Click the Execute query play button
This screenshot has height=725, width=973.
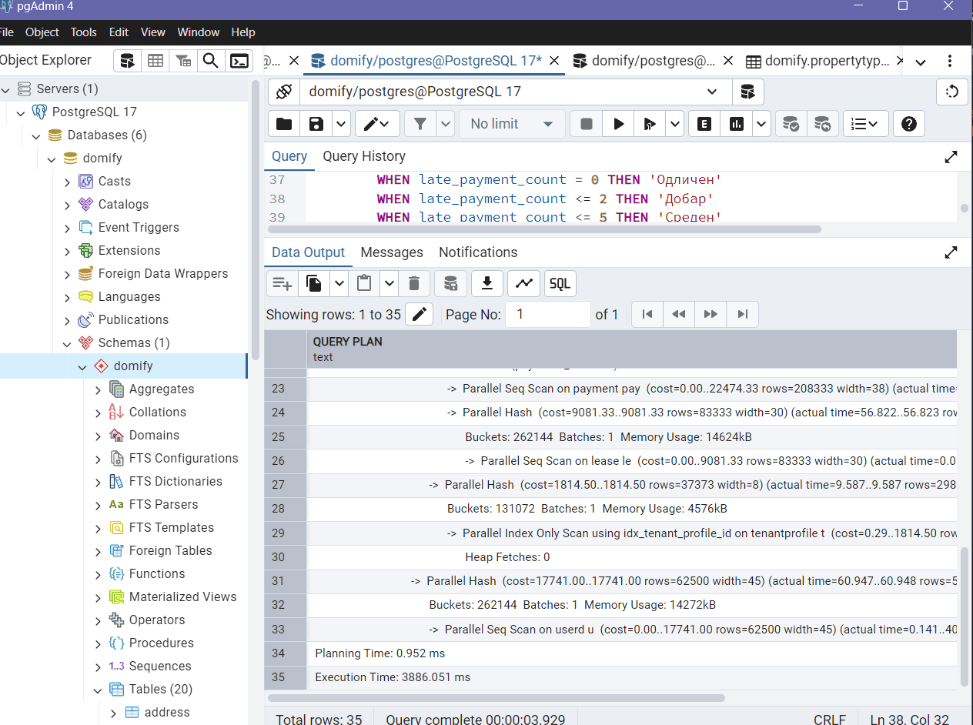(x=619, y=124)
